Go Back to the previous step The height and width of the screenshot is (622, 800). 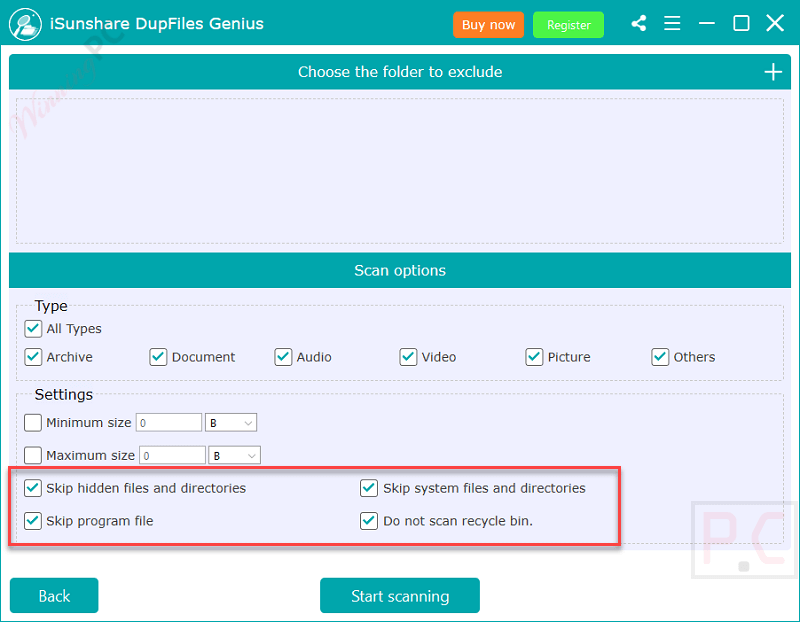[x=54, y=596]
